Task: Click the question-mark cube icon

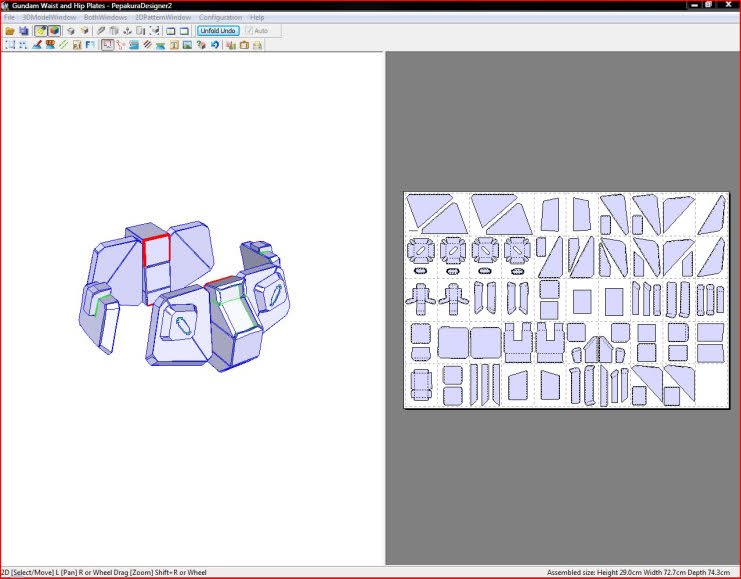Action: (201, 45)
